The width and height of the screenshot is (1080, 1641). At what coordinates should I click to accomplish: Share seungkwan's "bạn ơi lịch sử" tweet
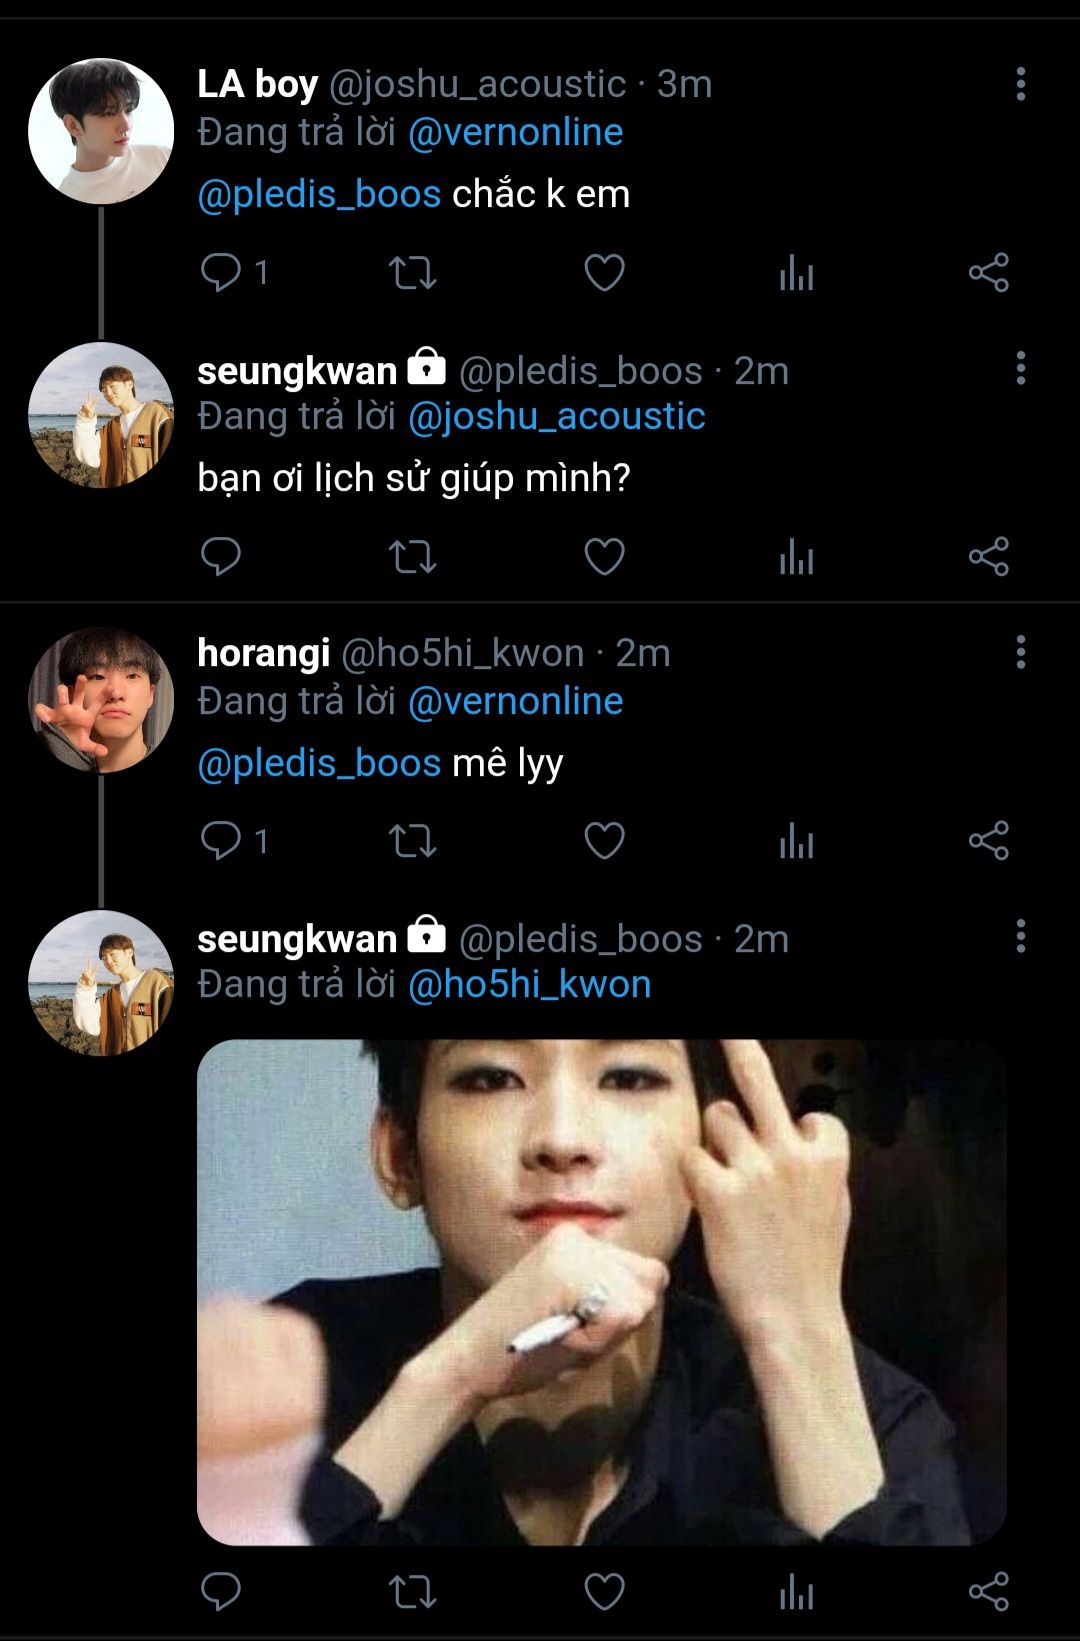point(988,557)
